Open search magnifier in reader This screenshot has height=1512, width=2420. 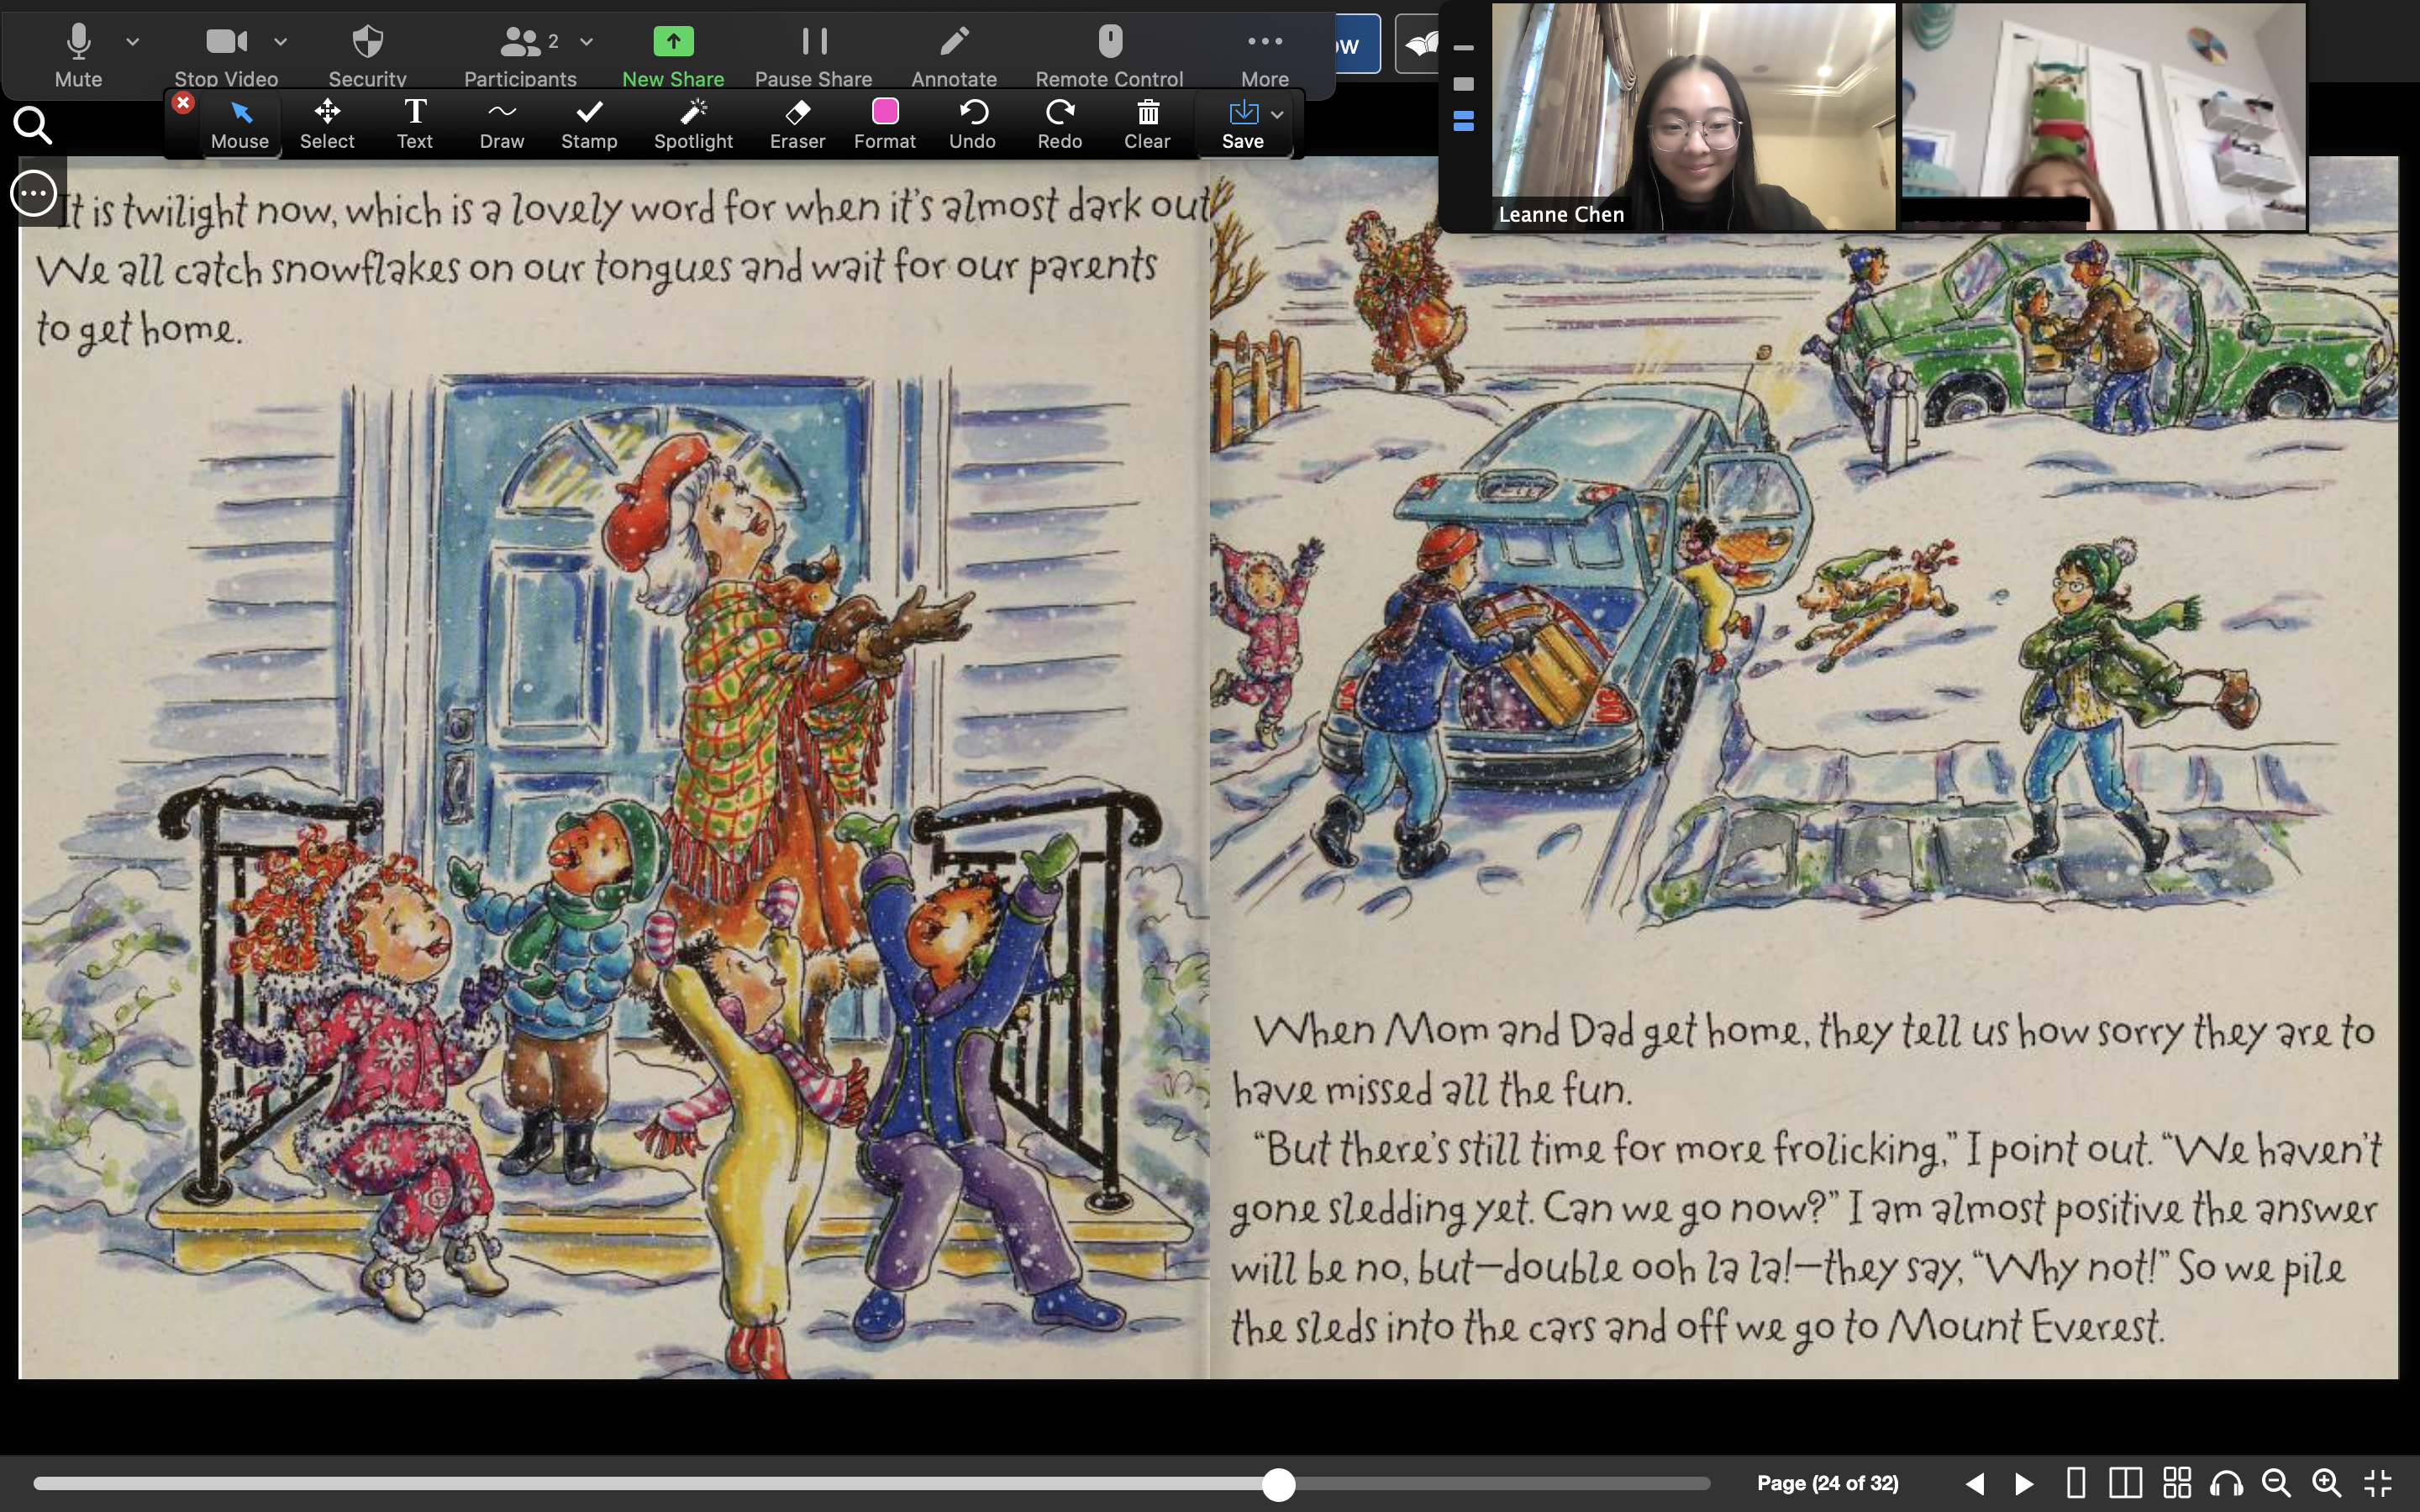pyautogui.click(x=33, y=126)
